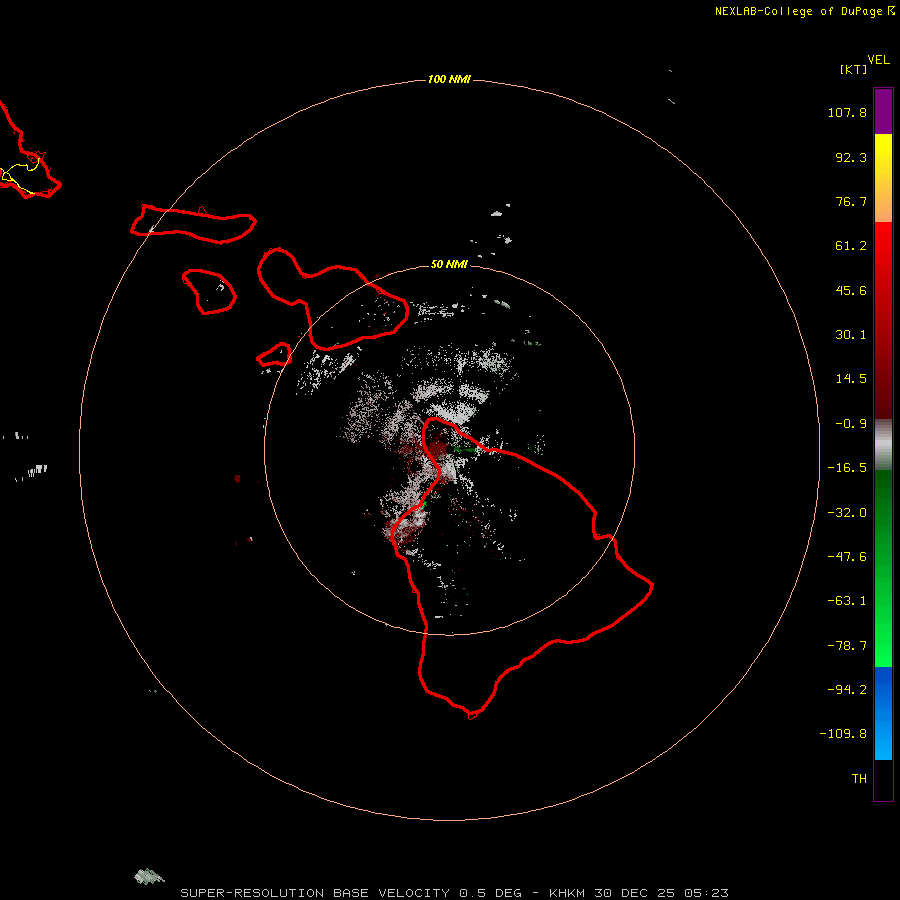Pick the blue segment of the color bar
The width and height of the screenshot is (900, 900).
(x=883, y=713)
